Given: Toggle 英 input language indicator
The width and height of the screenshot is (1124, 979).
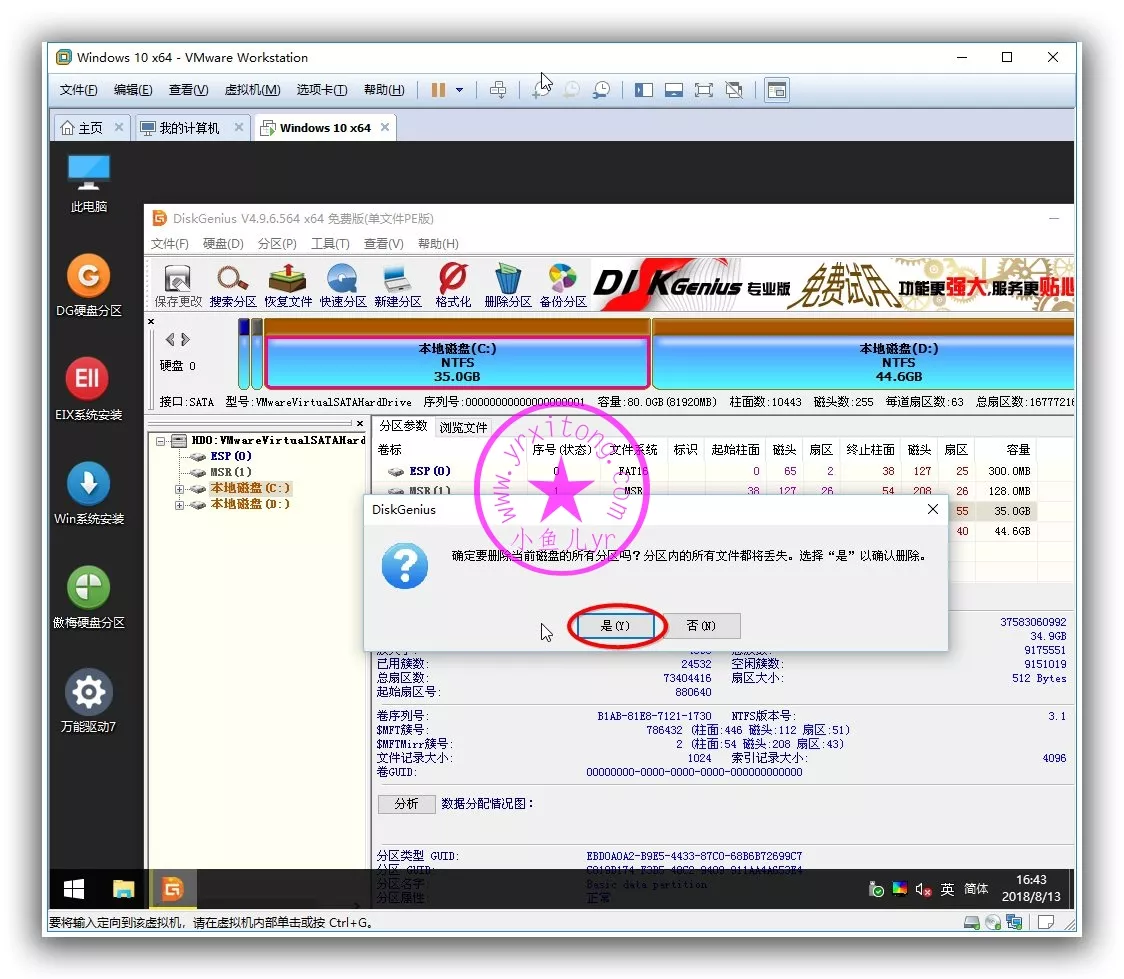Looking at the screenshot, I should click(x=947, y=889).
